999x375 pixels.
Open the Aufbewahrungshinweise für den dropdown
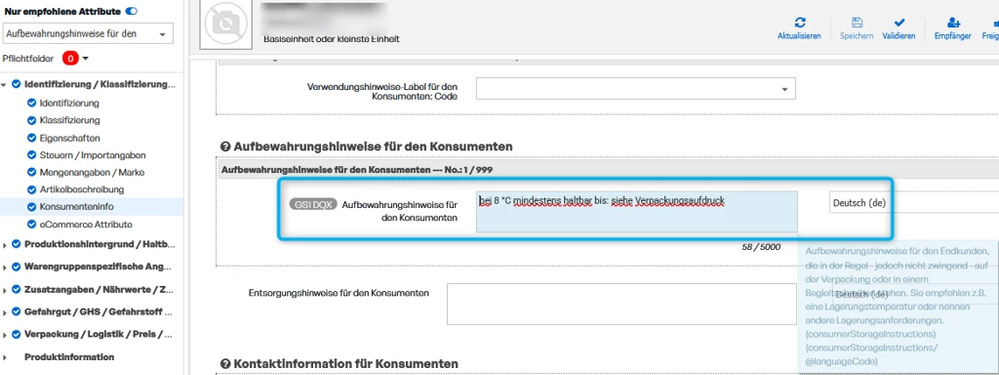click(x=89, y=34)
